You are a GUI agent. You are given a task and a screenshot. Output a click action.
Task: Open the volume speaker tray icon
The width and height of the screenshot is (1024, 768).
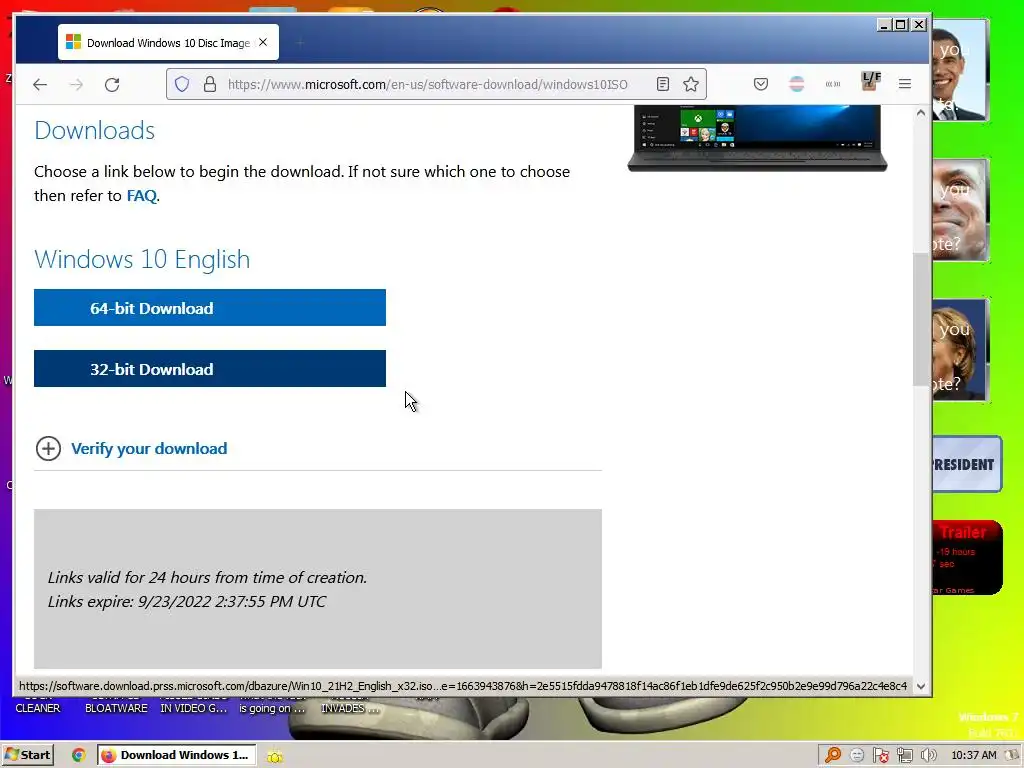[x=928, y=756]
